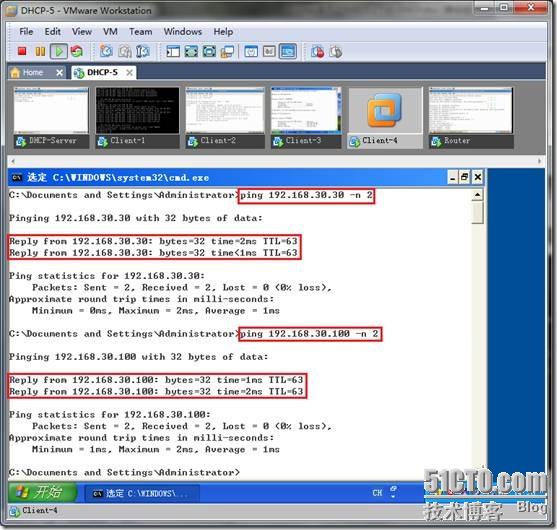Image resolution: width=557 pixels, height=530 pixels.
Task: Click the Unity mode toolbar icon
Action: [227, 52]
